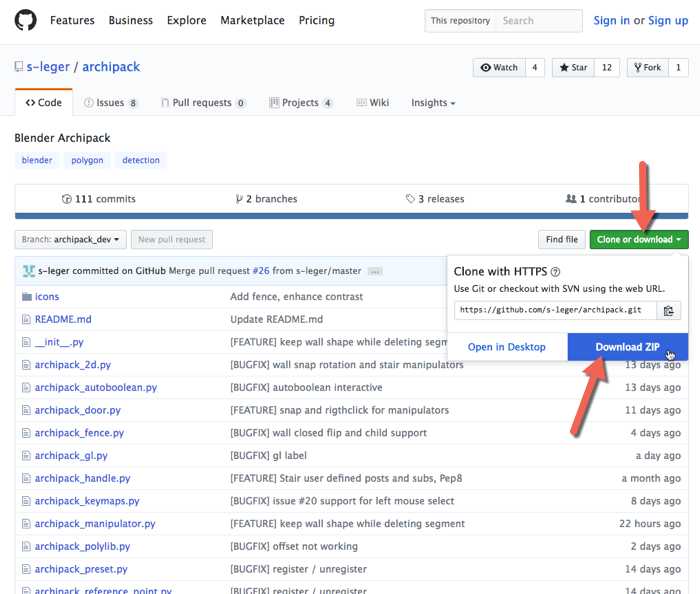
Task: Click file icon next to README.md
Action: 26,320
